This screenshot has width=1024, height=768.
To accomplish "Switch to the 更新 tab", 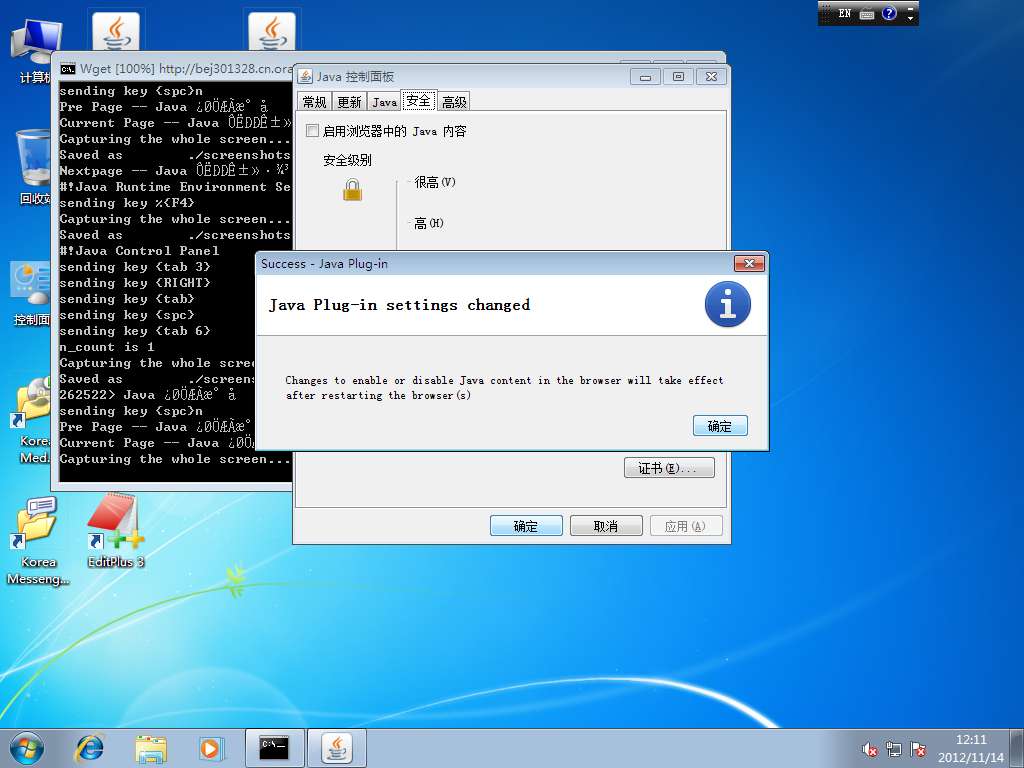I will [x=349, y=102].
